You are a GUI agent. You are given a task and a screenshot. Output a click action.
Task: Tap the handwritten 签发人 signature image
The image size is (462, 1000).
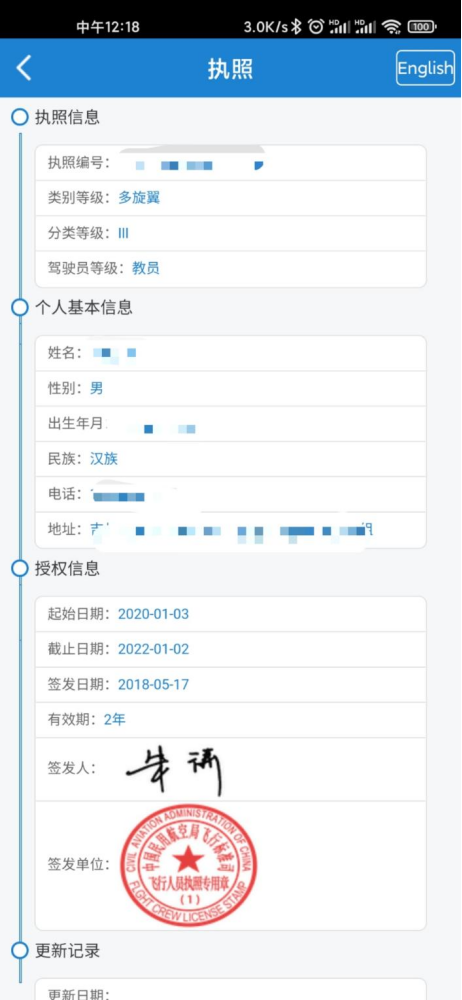174,769
